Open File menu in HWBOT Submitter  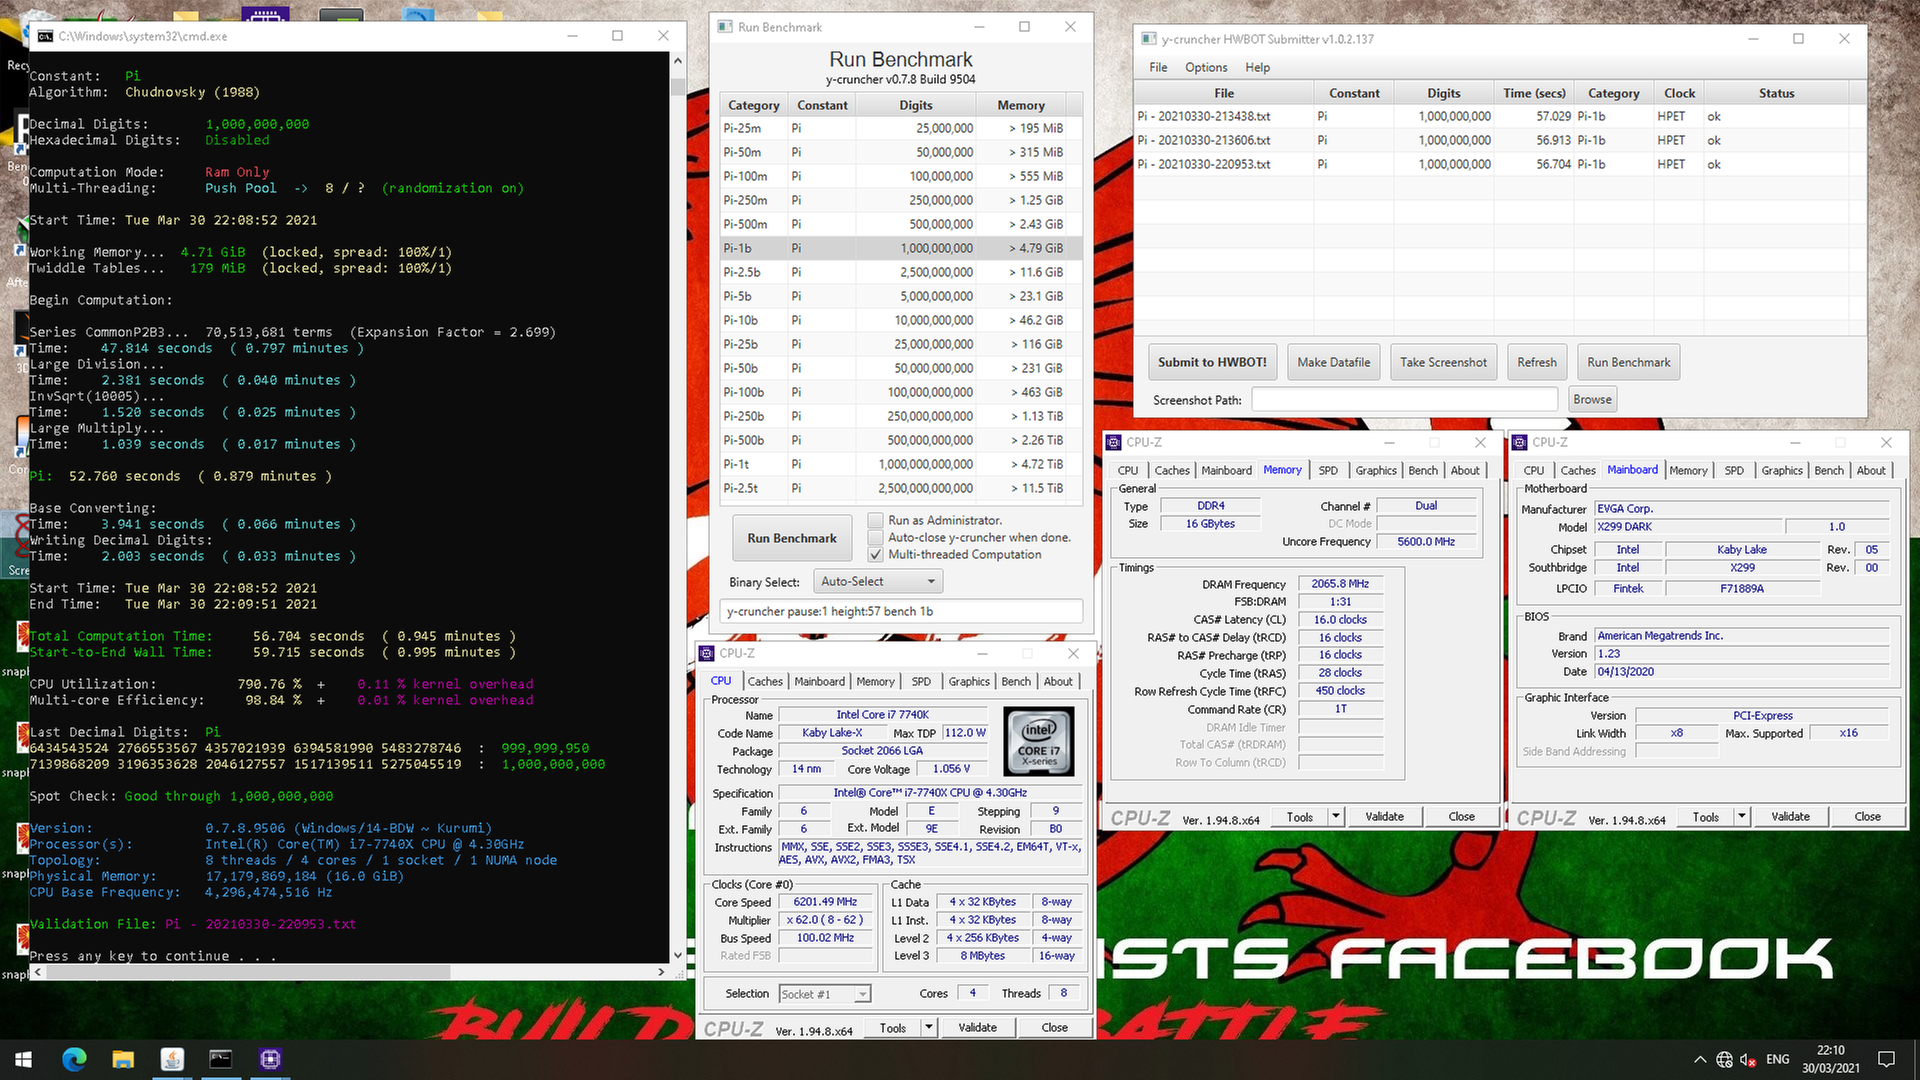click(x=1158, y=67)
